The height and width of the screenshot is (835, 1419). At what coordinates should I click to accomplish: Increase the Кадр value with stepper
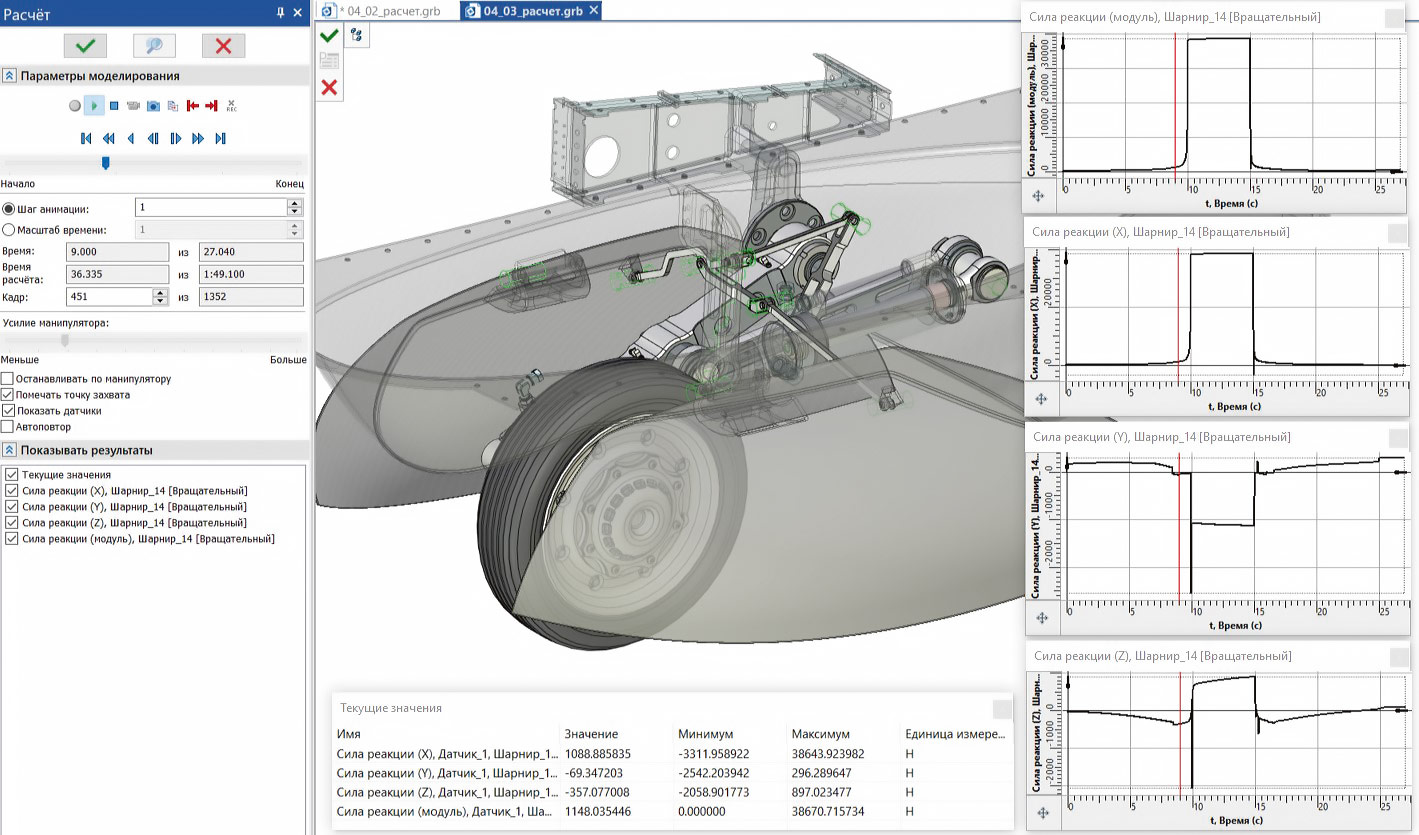pos(160,293)
